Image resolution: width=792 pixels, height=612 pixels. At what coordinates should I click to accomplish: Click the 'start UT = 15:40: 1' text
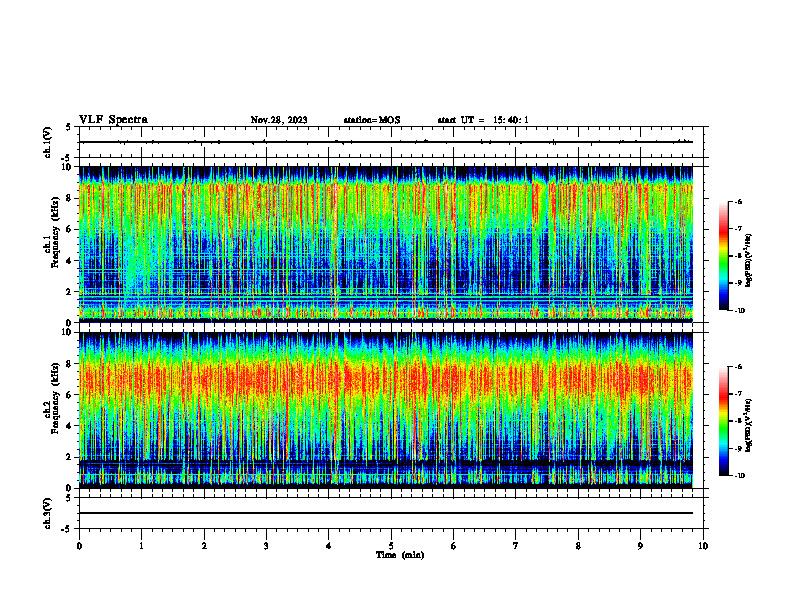(483, 120)
